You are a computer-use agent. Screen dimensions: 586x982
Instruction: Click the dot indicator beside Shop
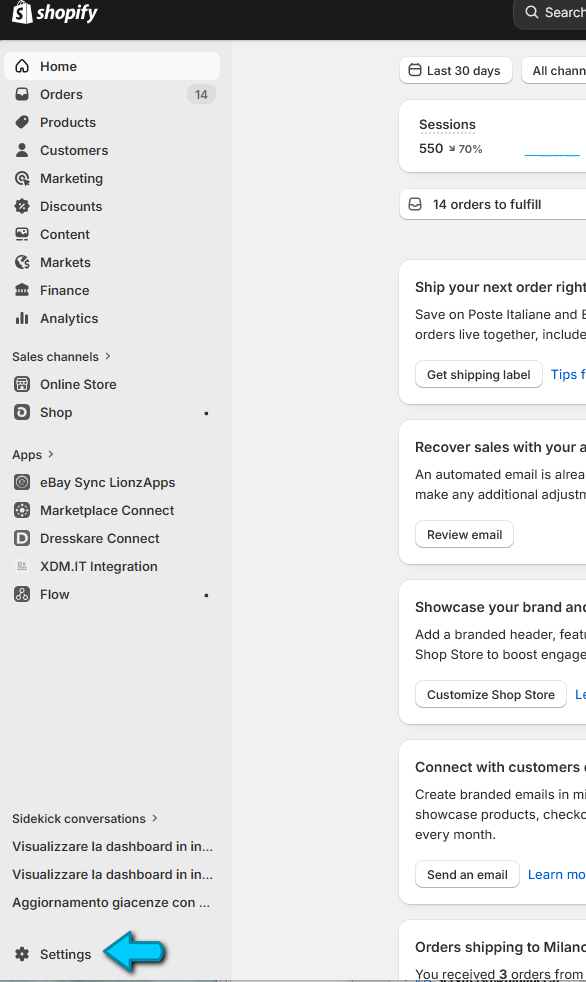(x=206, y=413)
